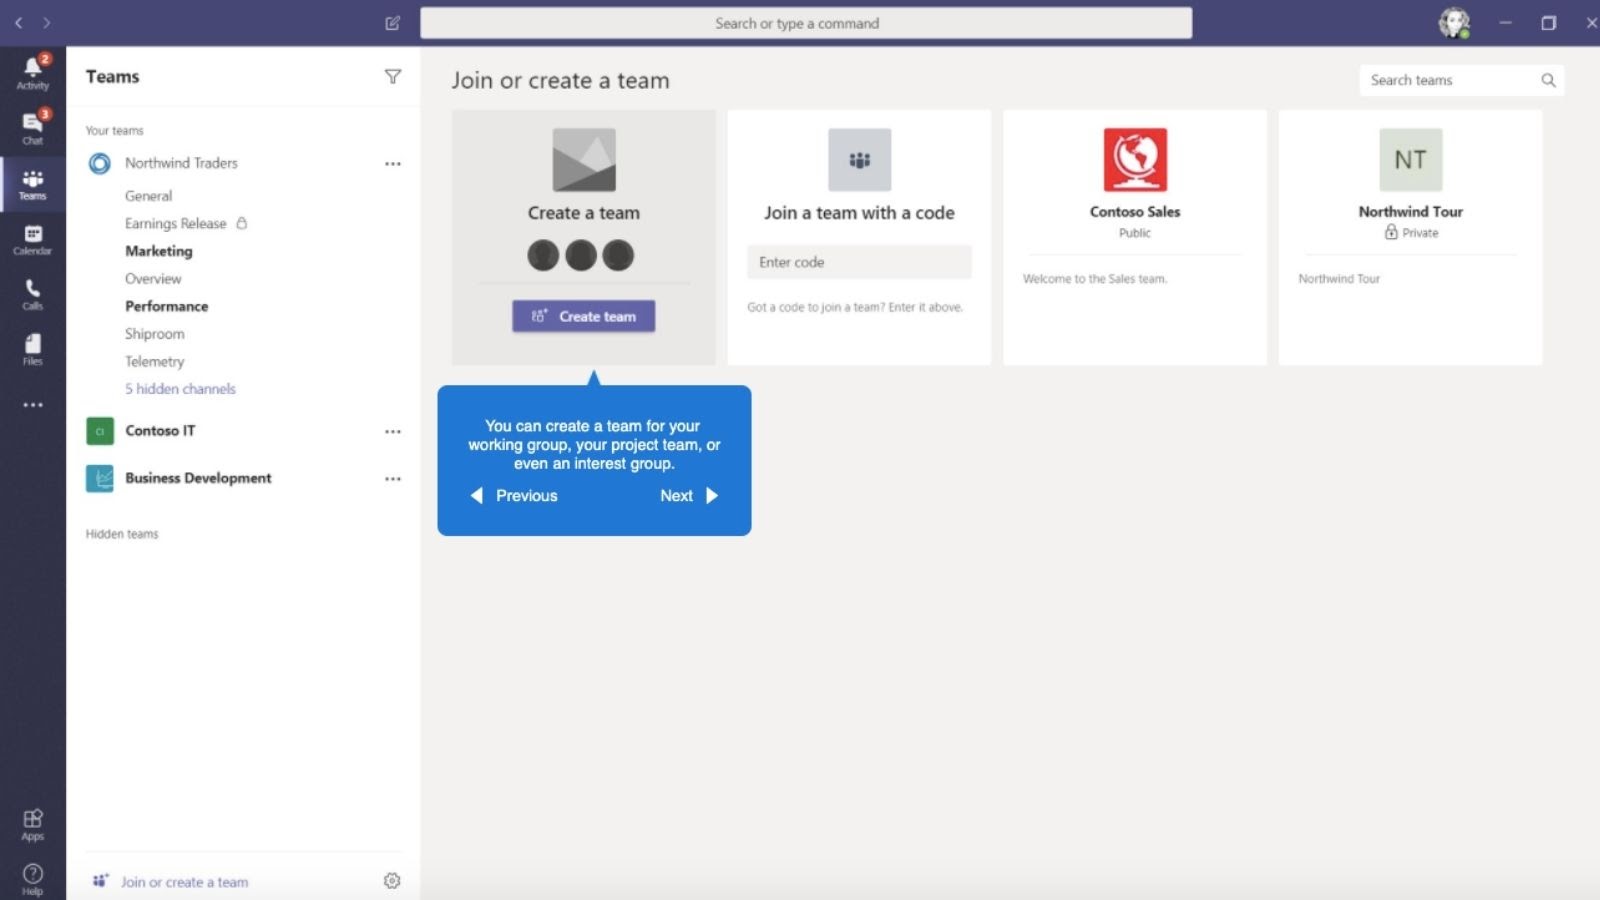Open the user profile avatar
The height and width of the screenshot is (900, 1600).
[x=1454, y=22]
